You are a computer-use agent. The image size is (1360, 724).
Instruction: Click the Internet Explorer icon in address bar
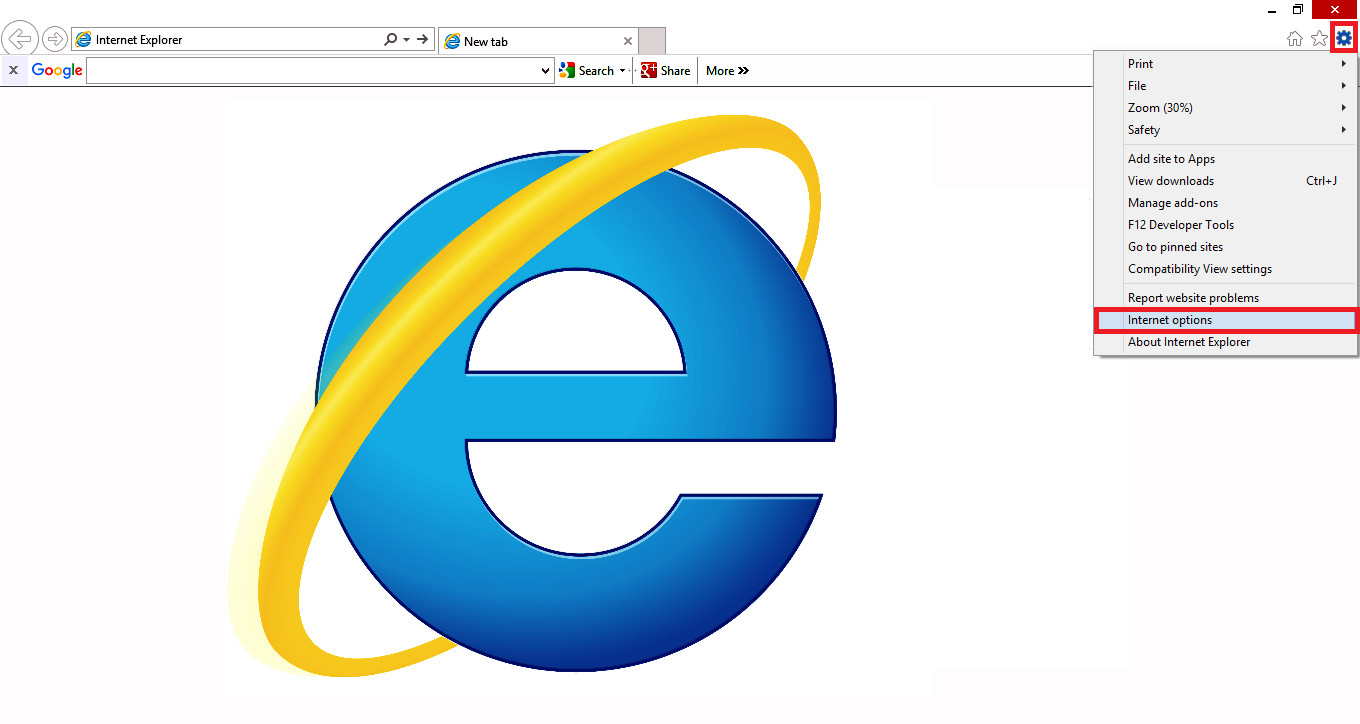click(84, 40)
